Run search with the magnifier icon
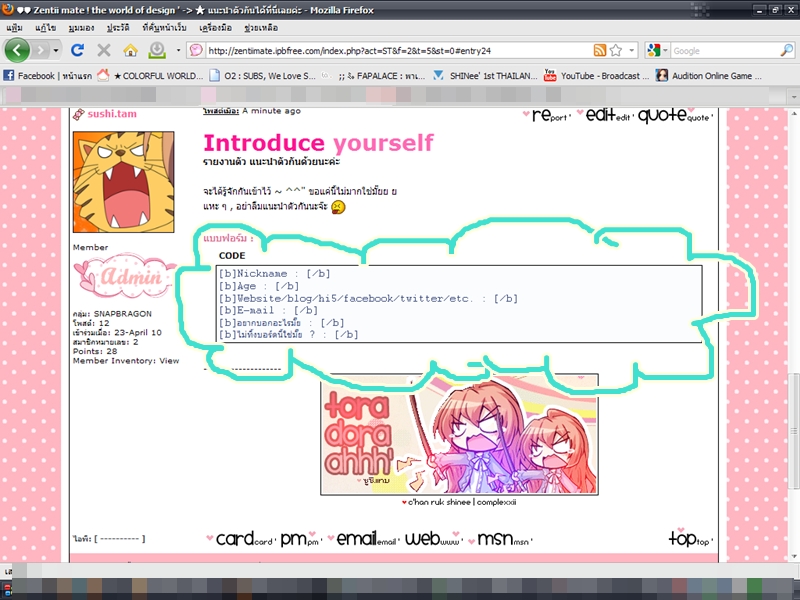This screenshot has height=600, width=800. [787, 50]
